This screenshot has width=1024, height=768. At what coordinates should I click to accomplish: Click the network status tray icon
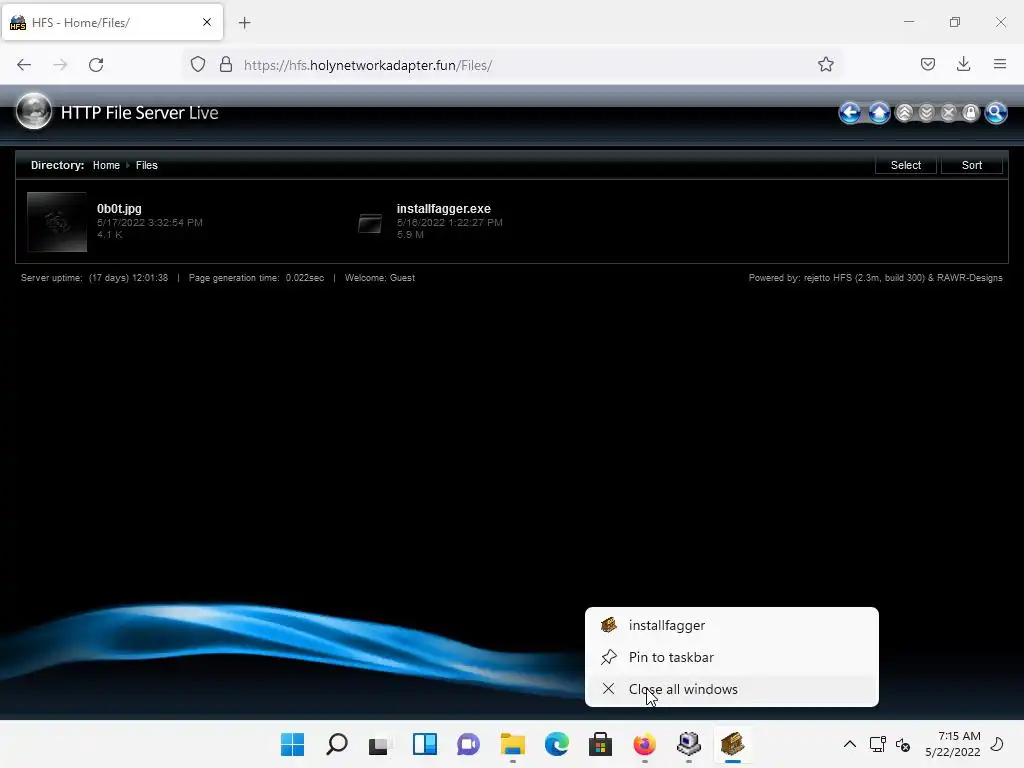[x=877, y=744]
